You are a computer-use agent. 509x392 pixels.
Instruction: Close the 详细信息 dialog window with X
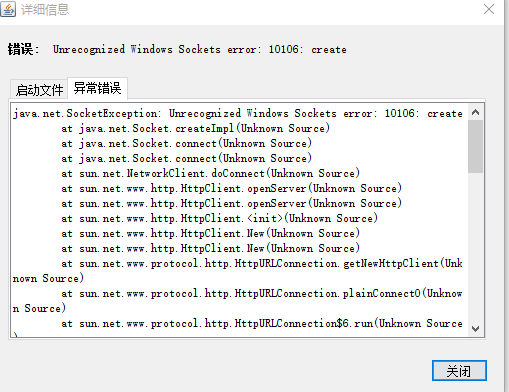[489, 9]
